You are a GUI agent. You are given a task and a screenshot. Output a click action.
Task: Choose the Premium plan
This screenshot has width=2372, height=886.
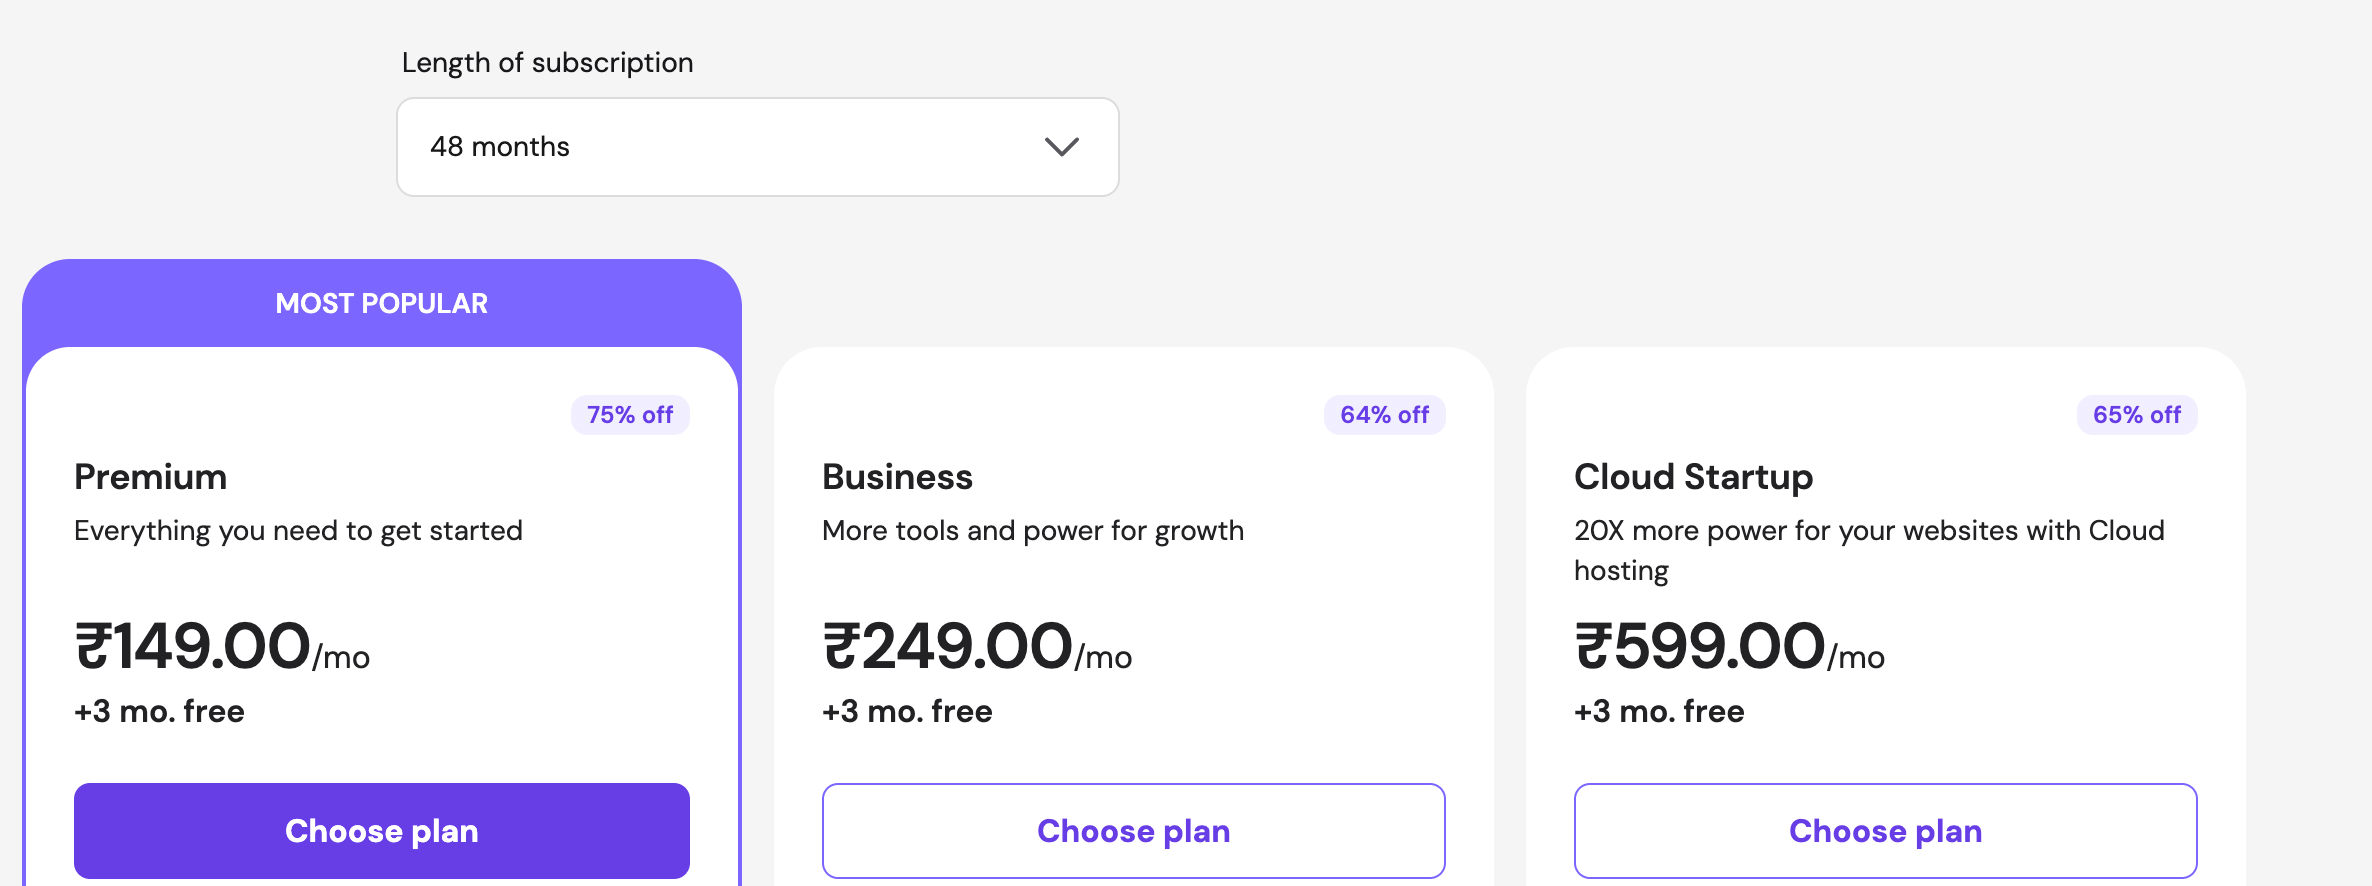(x=381, y=830)
